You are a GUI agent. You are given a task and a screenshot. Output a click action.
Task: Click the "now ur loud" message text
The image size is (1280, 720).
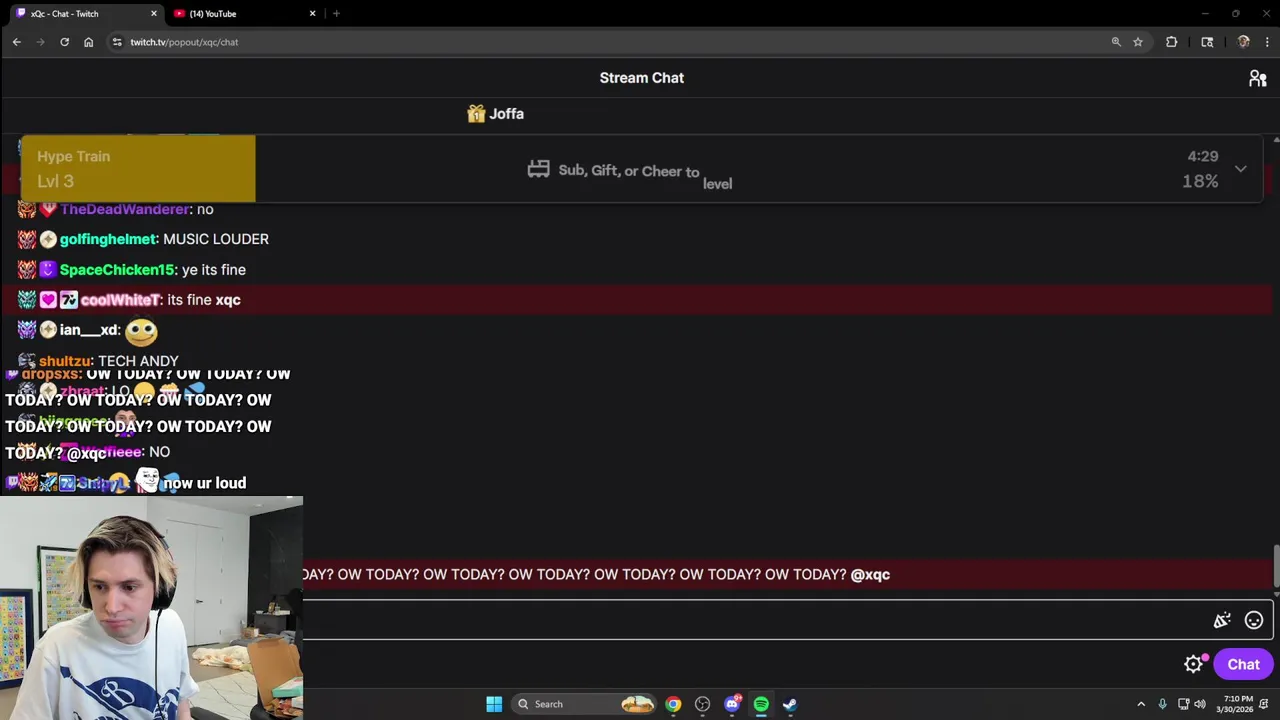[204, 483]
